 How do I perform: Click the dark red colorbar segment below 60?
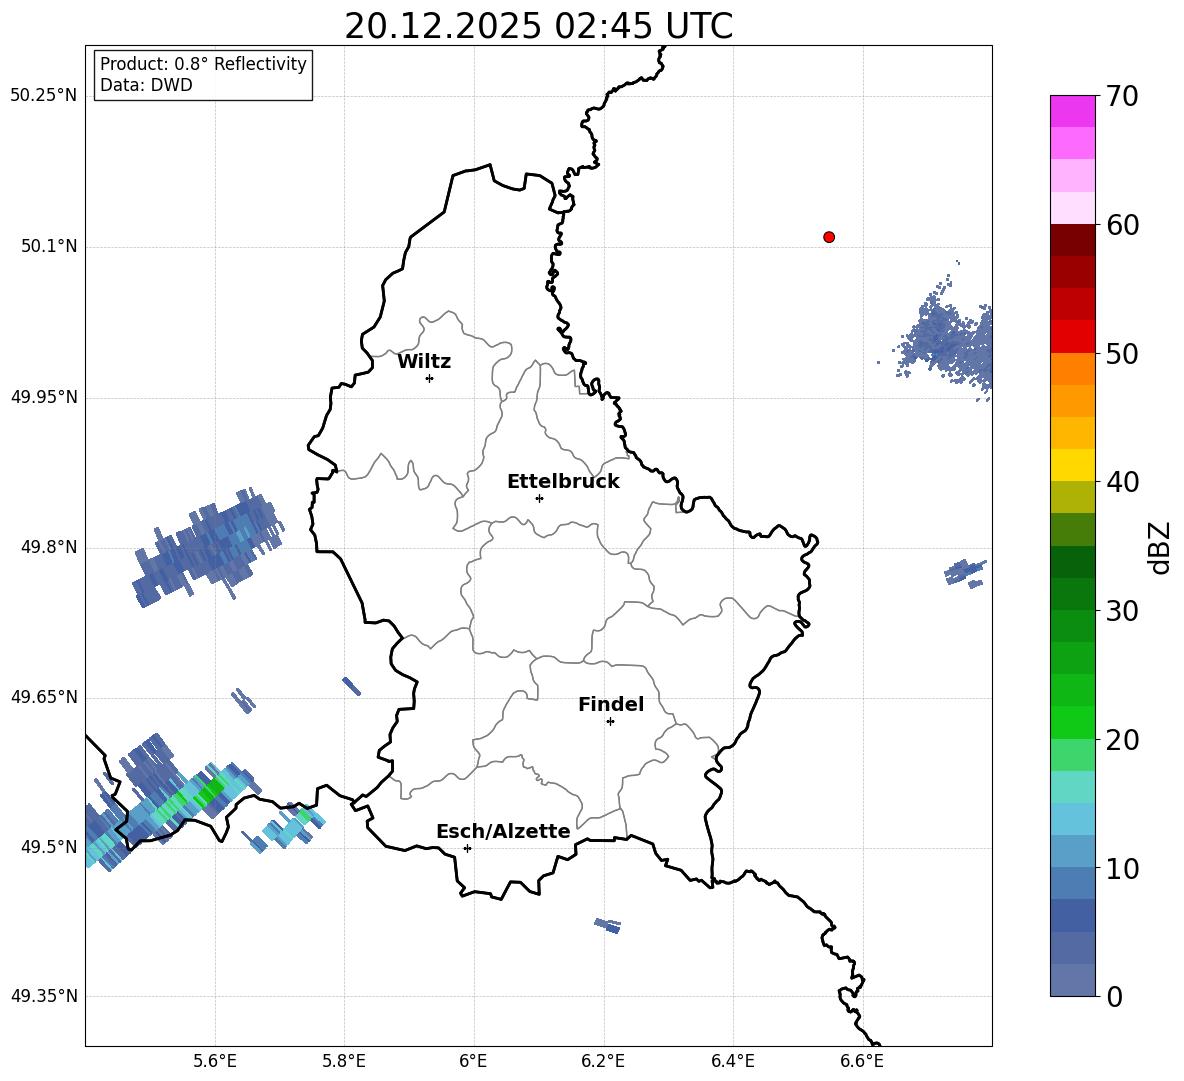coord(1073,240)
